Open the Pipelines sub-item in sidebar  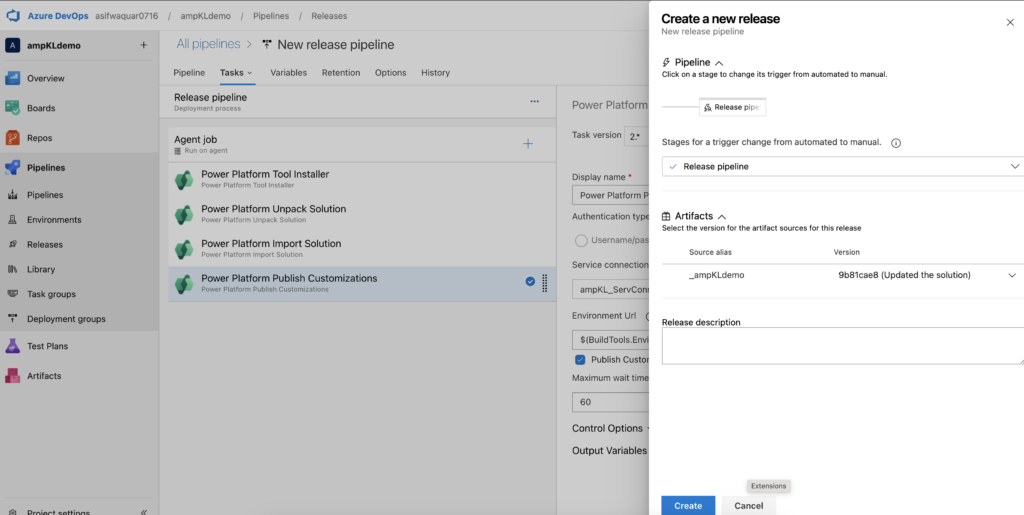[x=45, y=195]
